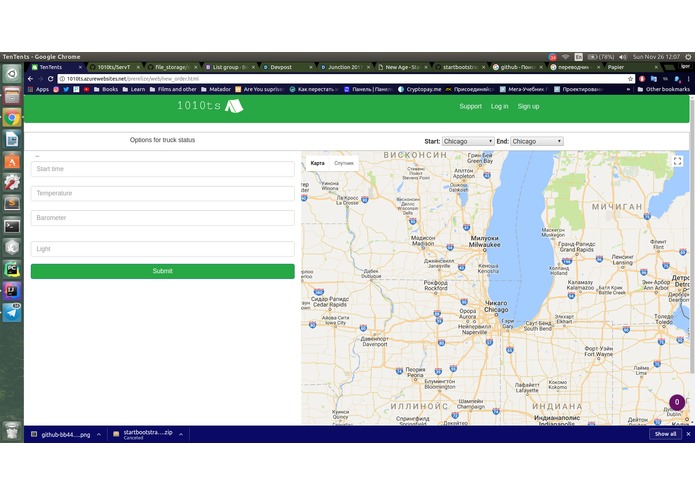695x494 pixels.
Task: Open the Apps bookmarks shortcut
Action: (x=39, y=89)
